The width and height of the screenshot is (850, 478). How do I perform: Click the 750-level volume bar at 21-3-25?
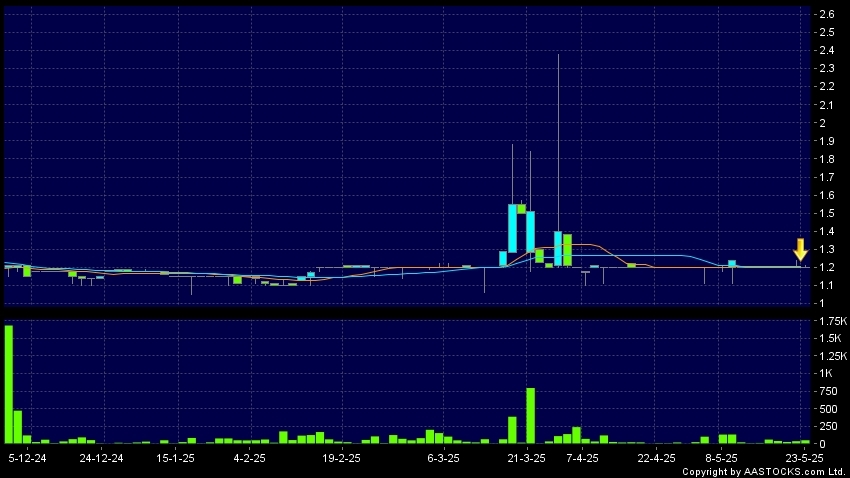(531, 416)
